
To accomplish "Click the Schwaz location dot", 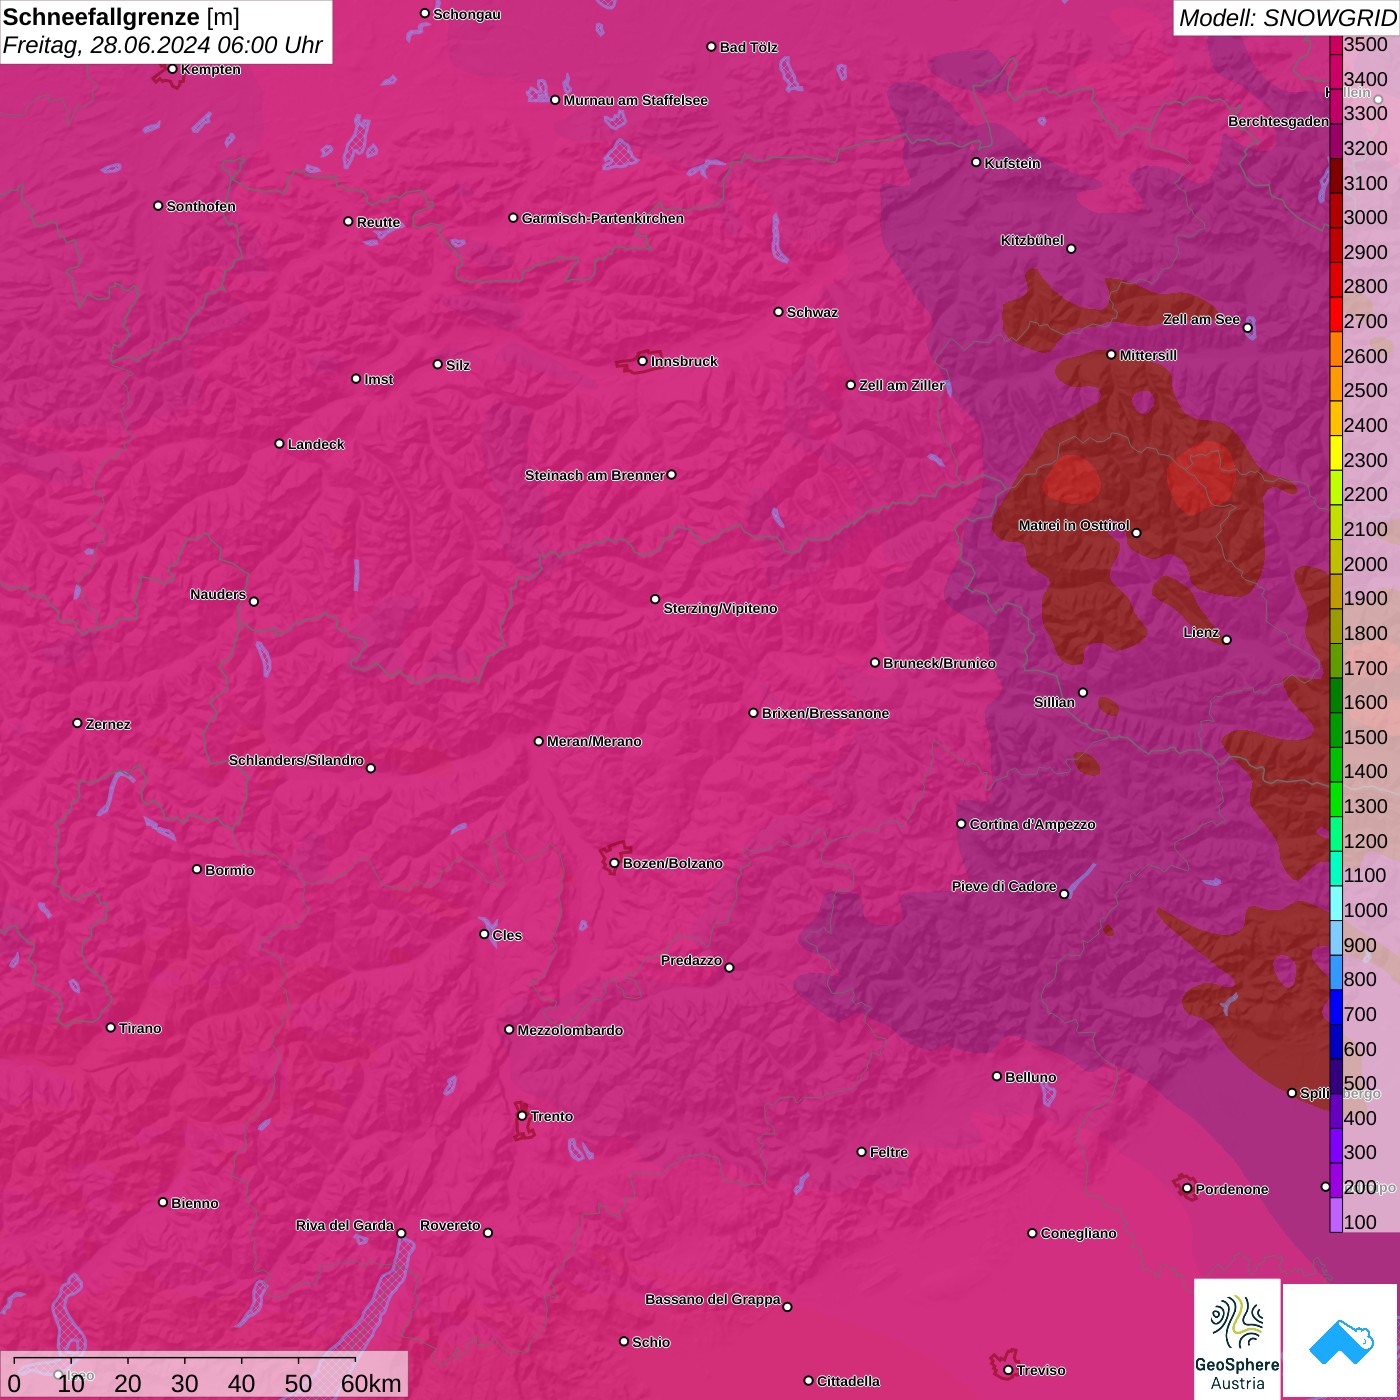I will pyautogui.click(x=778, y=312).
